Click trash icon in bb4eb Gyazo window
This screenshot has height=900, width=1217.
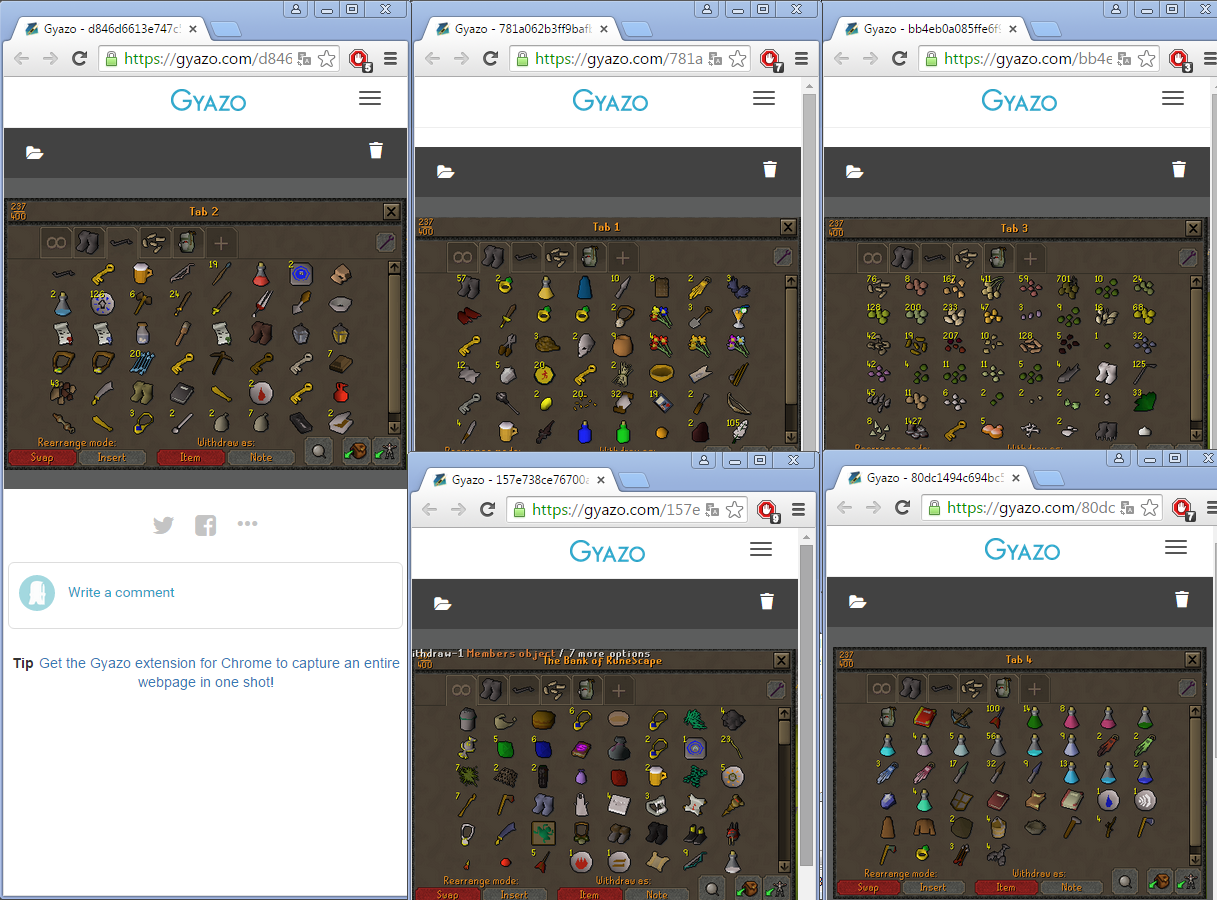point(1179,170)
